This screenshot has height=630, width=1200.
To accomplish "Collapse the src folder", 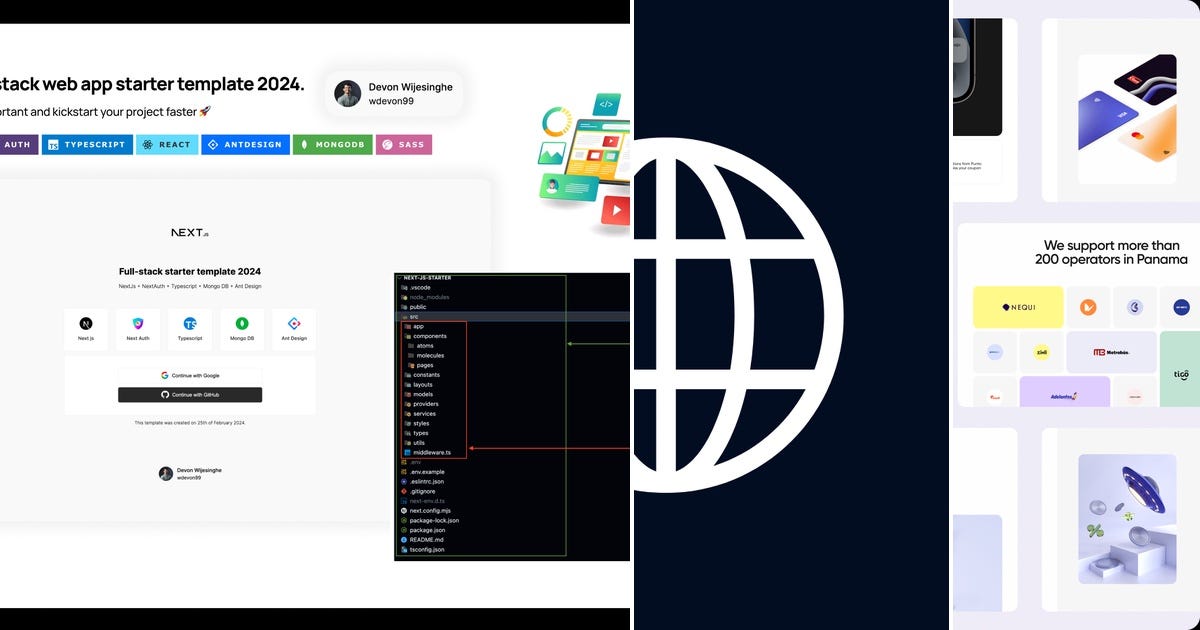I will tap(412, 316).
